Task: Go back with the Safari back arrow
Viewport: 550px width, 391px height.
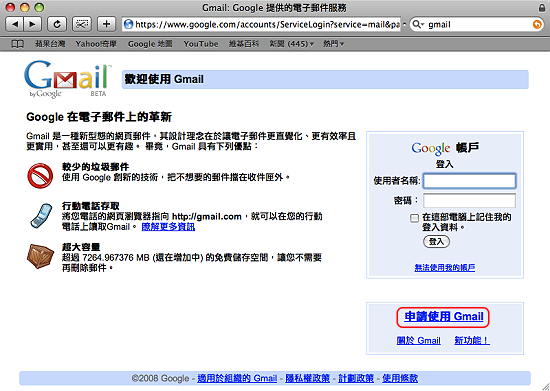Action: pos(15,24)
